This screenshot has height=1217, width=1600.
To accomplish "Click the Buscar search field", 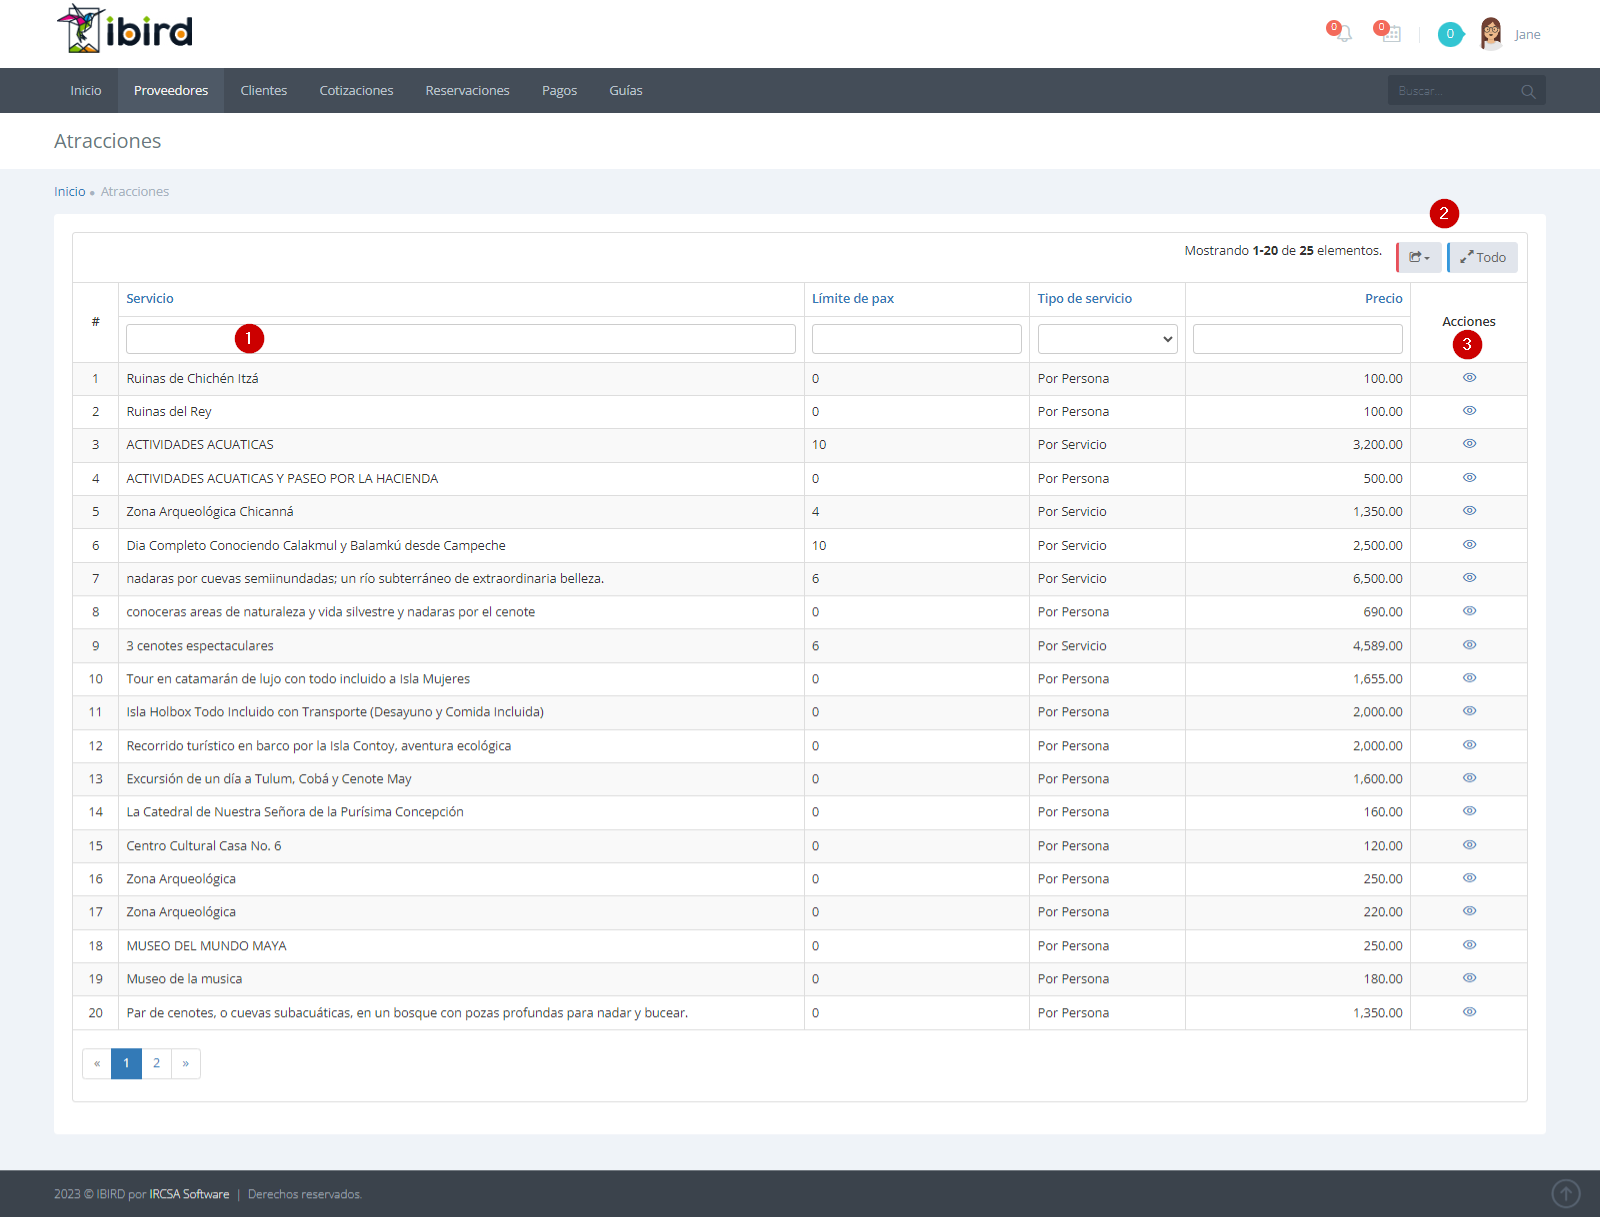I will [1455, 91].
